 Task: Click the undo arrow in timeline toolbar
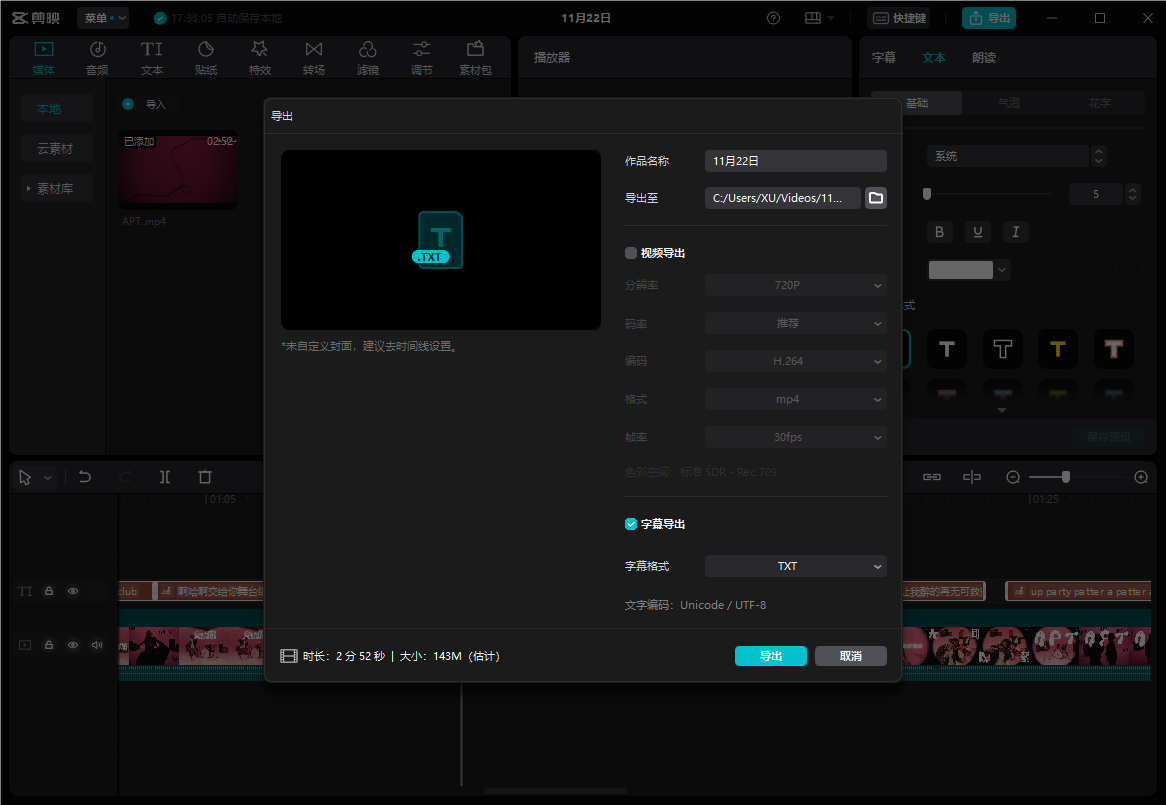coord(85,477)
